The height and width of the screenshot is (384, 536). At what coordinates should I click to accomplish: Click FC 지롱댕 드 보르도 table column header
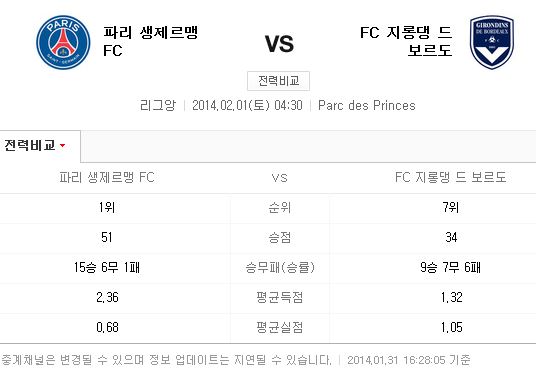pyautogui.click(x=450, y=177)
